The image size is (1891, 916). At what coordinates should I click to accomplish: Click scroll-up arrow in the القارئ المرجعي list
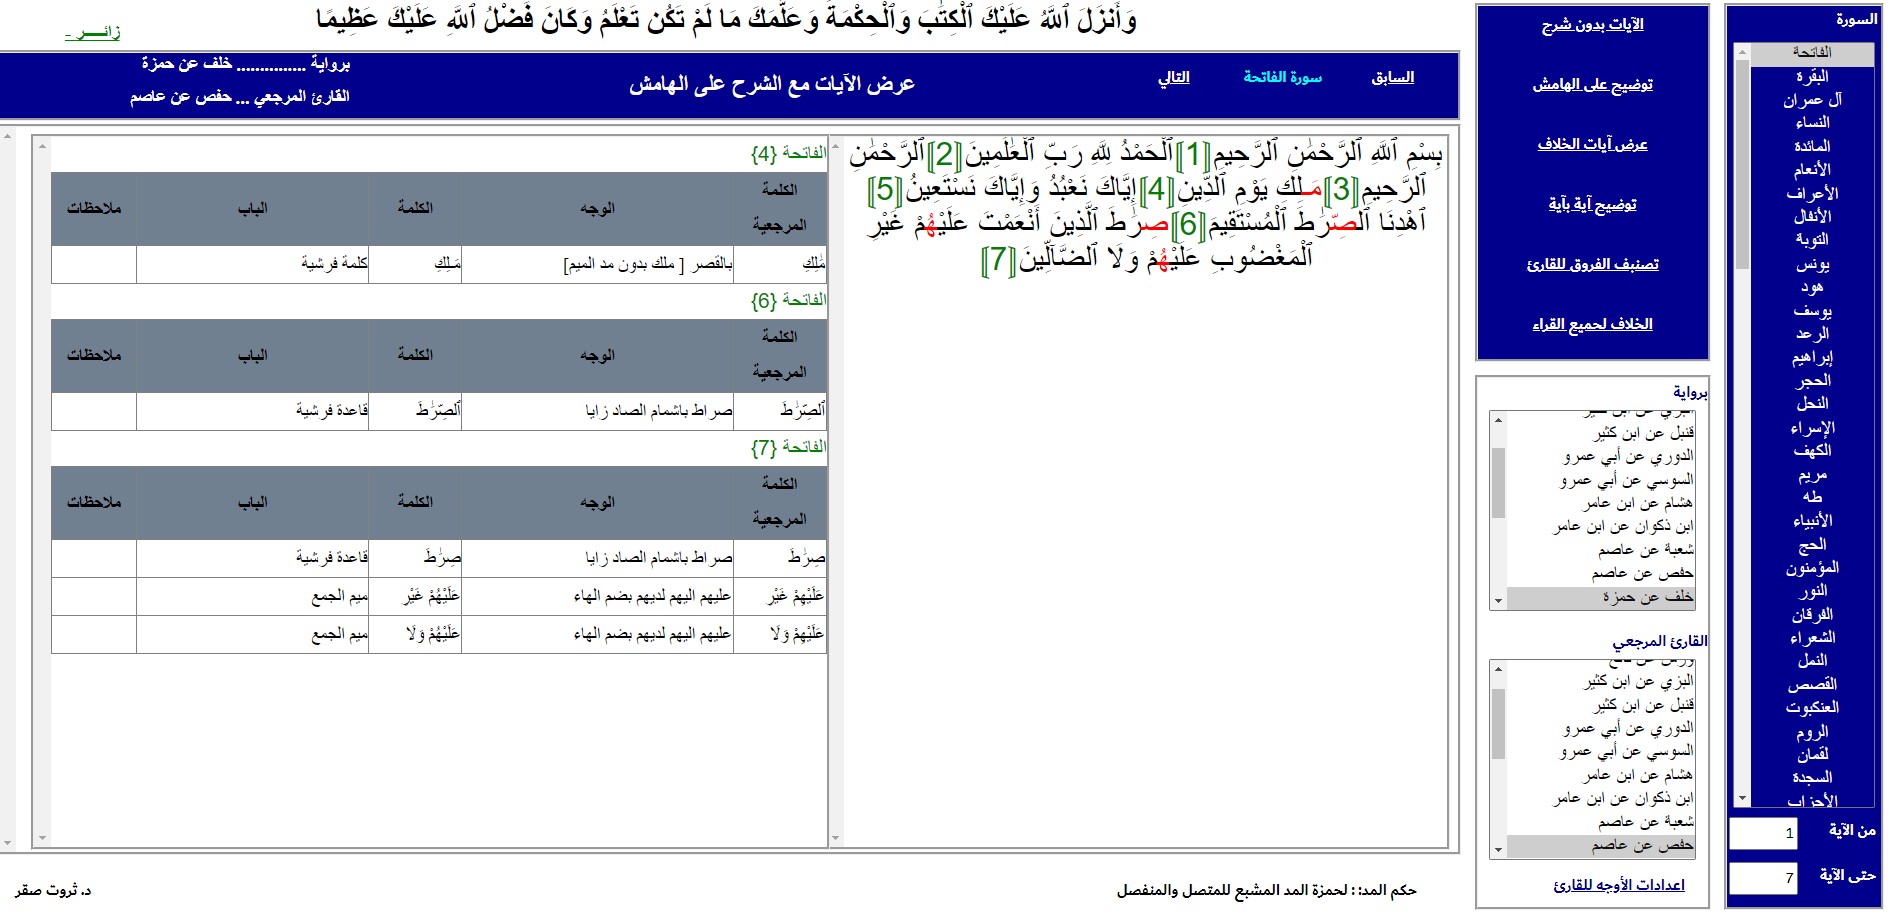point(1498,669)
